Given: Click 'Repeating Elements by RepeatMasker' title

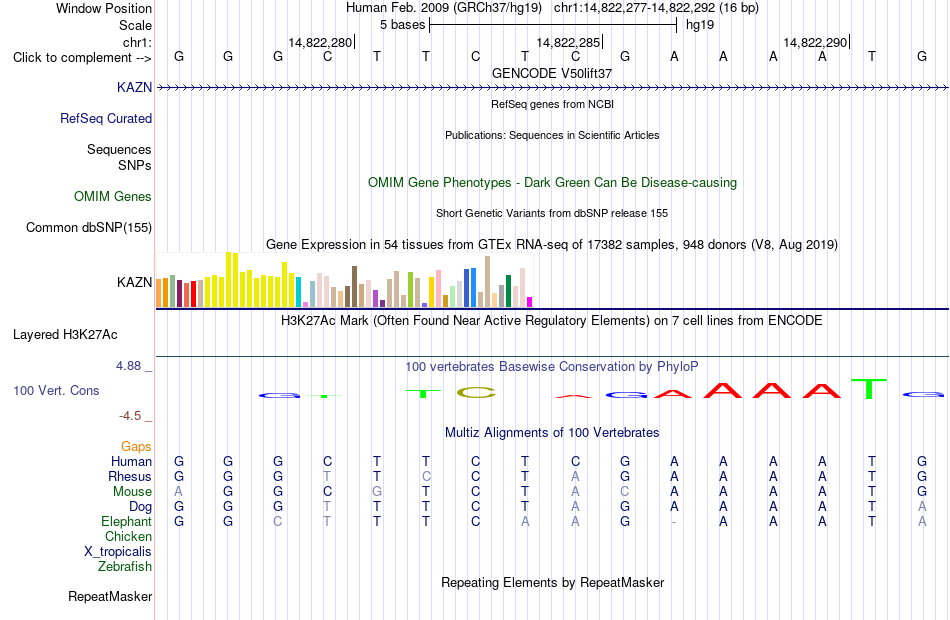Looking at the screenshot, I should (552, 583).
